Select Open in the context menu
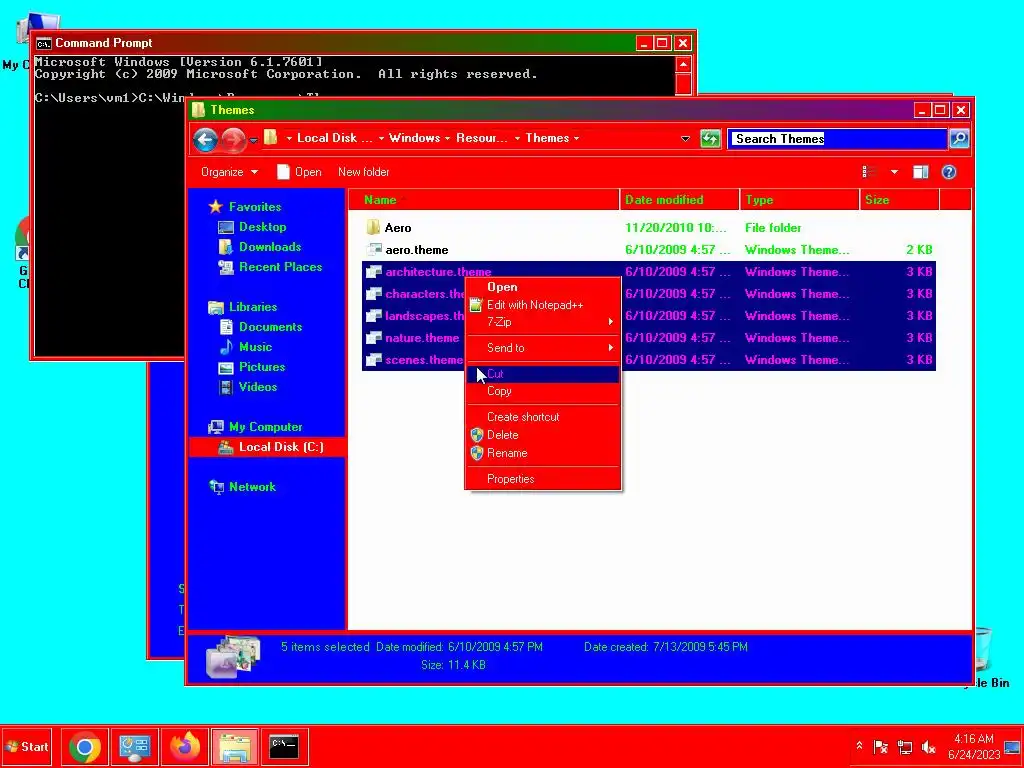The image size is (1024, 768). tap(542, 287)
